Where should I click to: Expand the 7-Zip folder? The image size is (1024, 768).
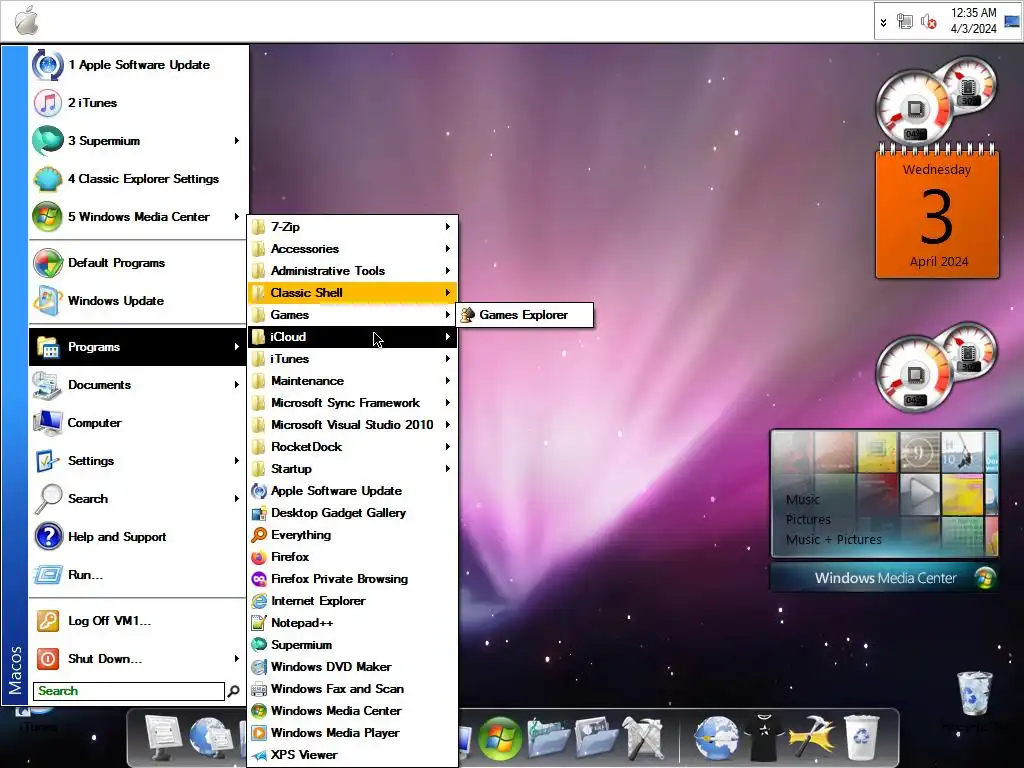pyautogui.click(x=353, y=227)
